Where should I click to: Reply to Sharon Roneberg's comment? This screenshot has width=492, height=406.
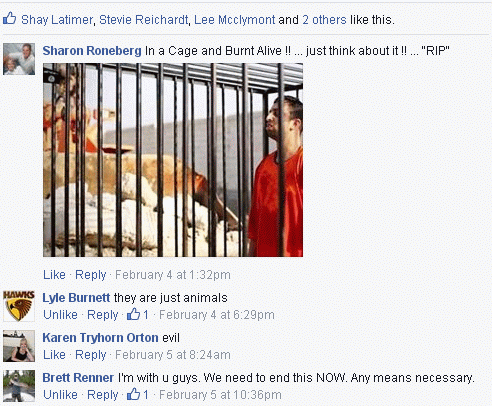coord(91,275)
